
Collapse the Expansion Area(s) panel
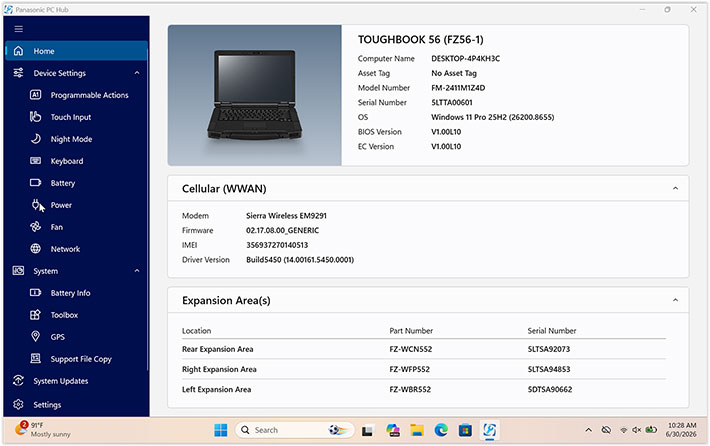[675, 300]
